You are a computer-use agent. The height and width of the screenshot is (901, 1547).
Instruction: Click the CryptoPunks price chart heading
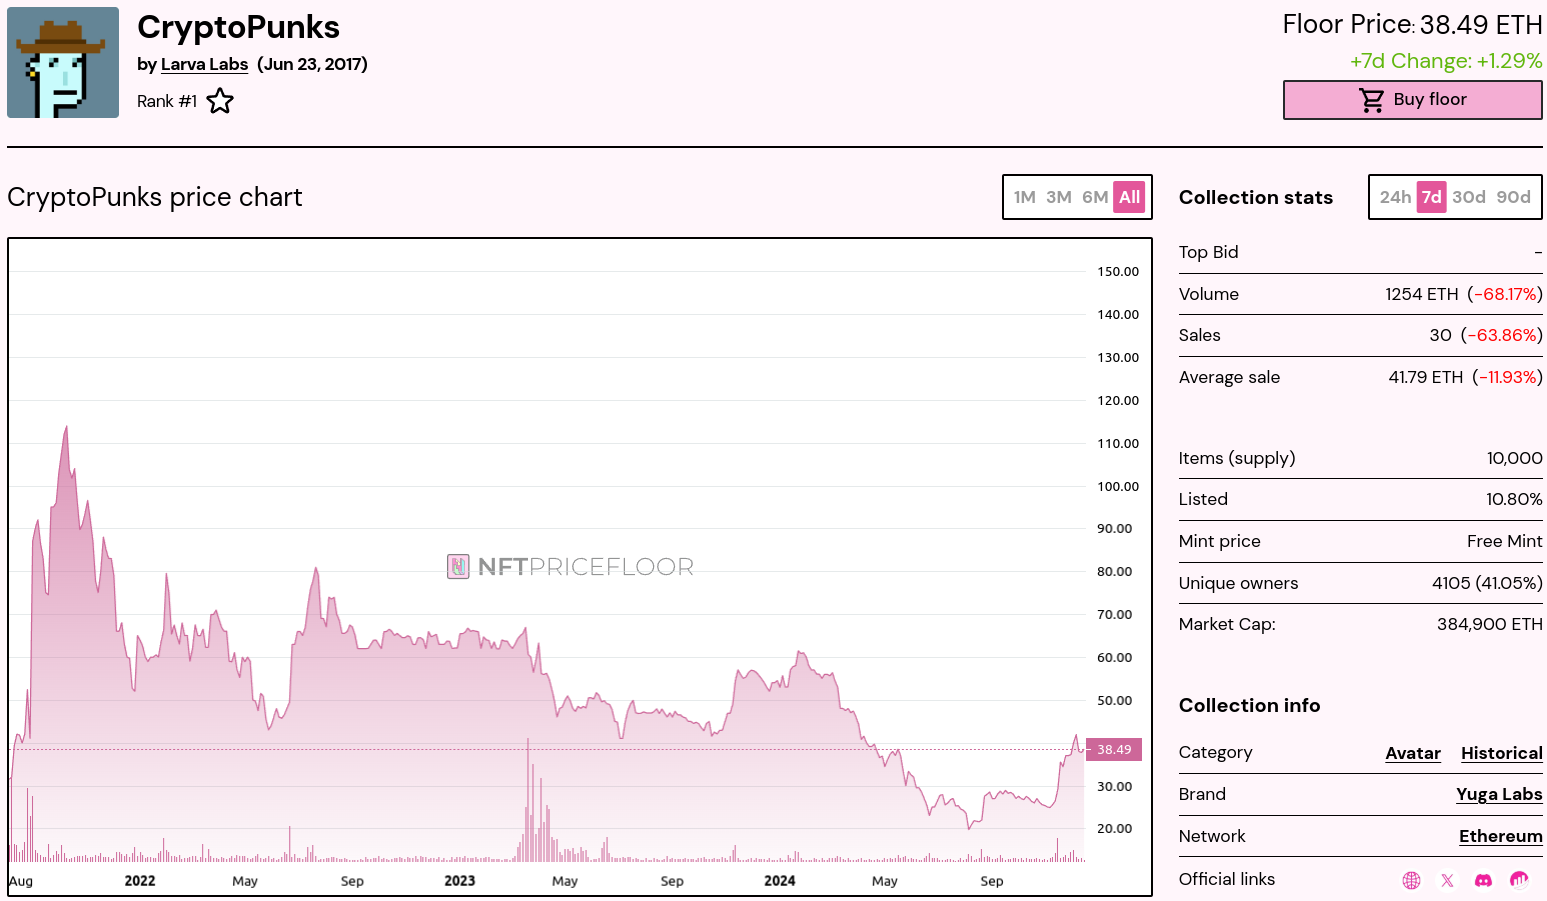155,197
